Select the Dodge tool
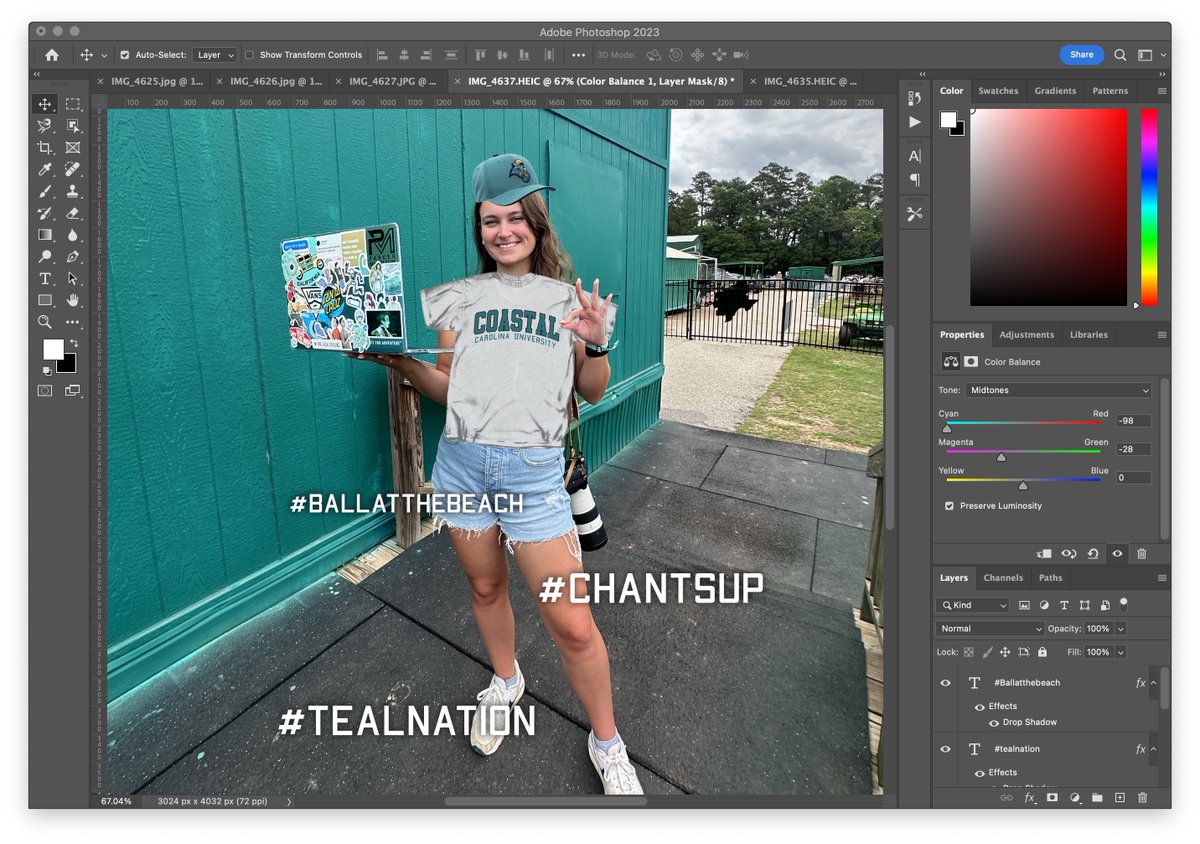 [45, 257]
